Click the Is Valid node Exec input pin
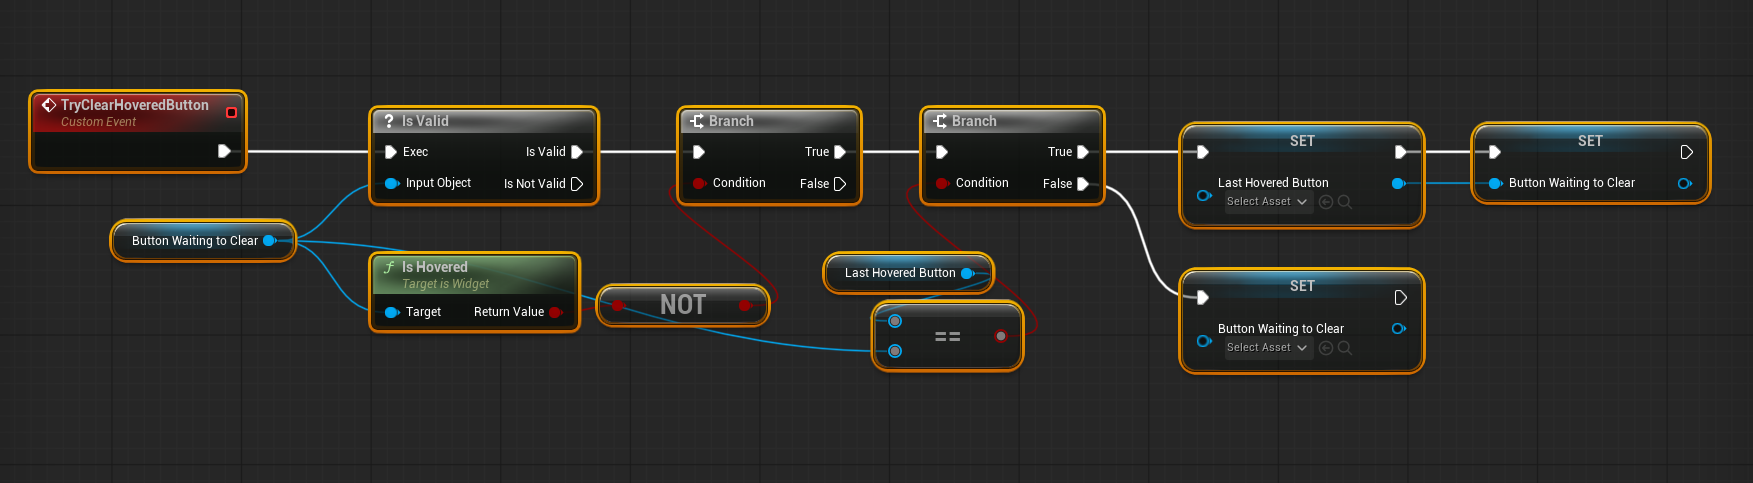This screenshot has width=1753, height=483. (x=391, y=152)
